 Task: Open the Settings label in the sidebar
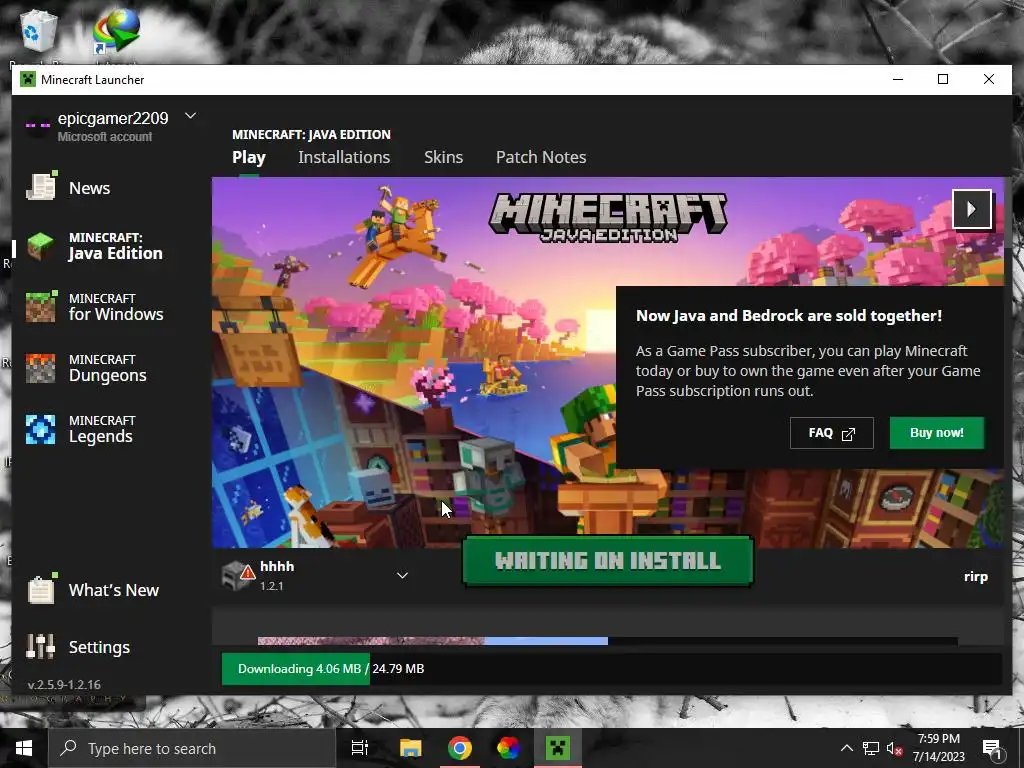pyautogui.click(x=99, y=647)
